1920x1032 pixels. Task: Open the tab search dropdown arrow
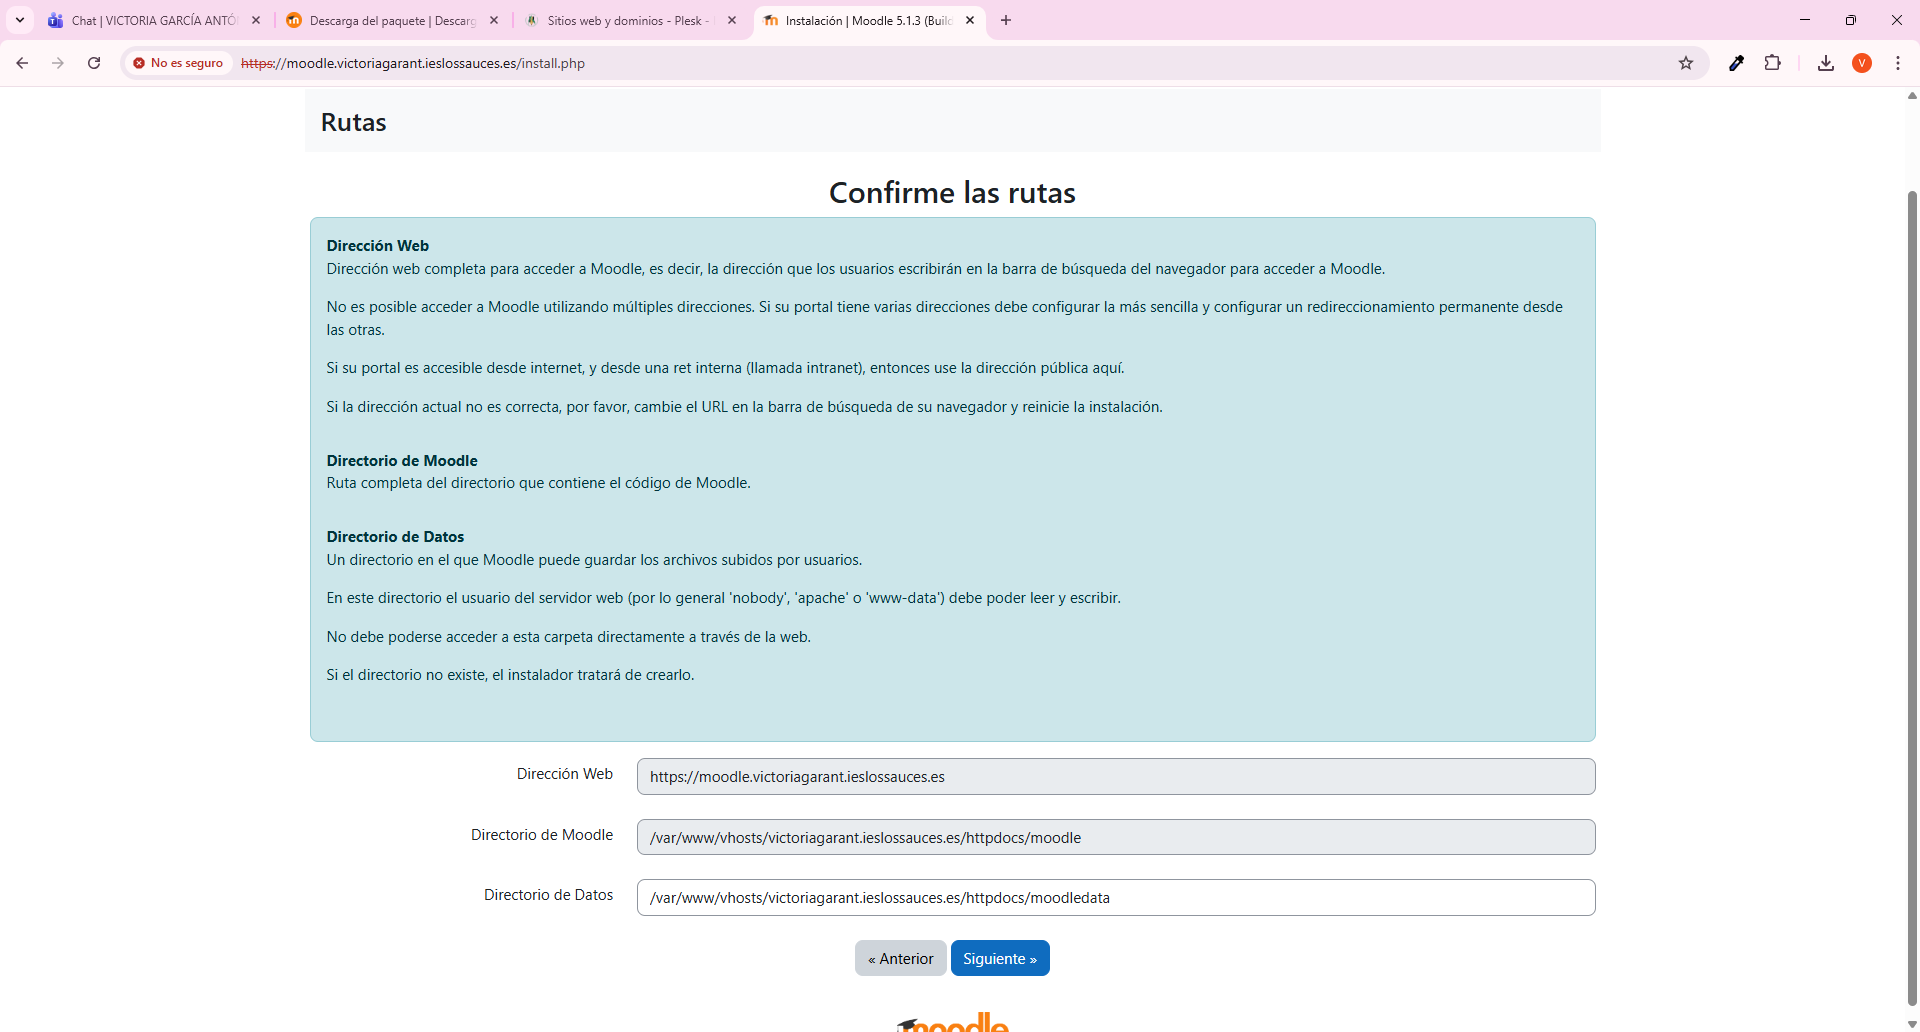pyautogui.click(x=20, y=20)
